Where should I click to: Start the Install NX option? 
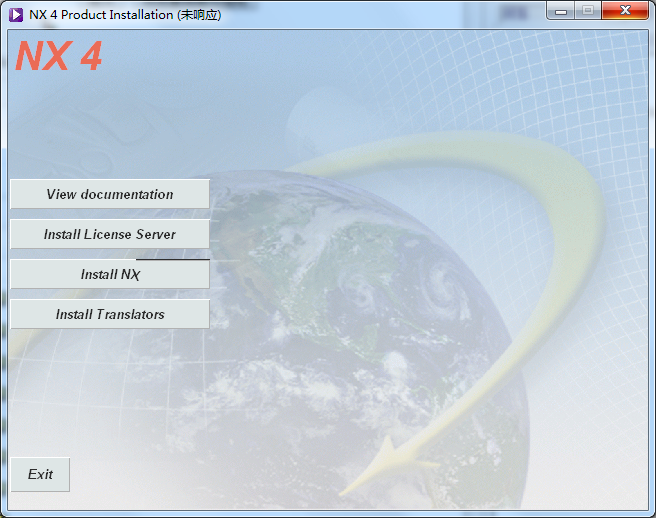[110, 274]
